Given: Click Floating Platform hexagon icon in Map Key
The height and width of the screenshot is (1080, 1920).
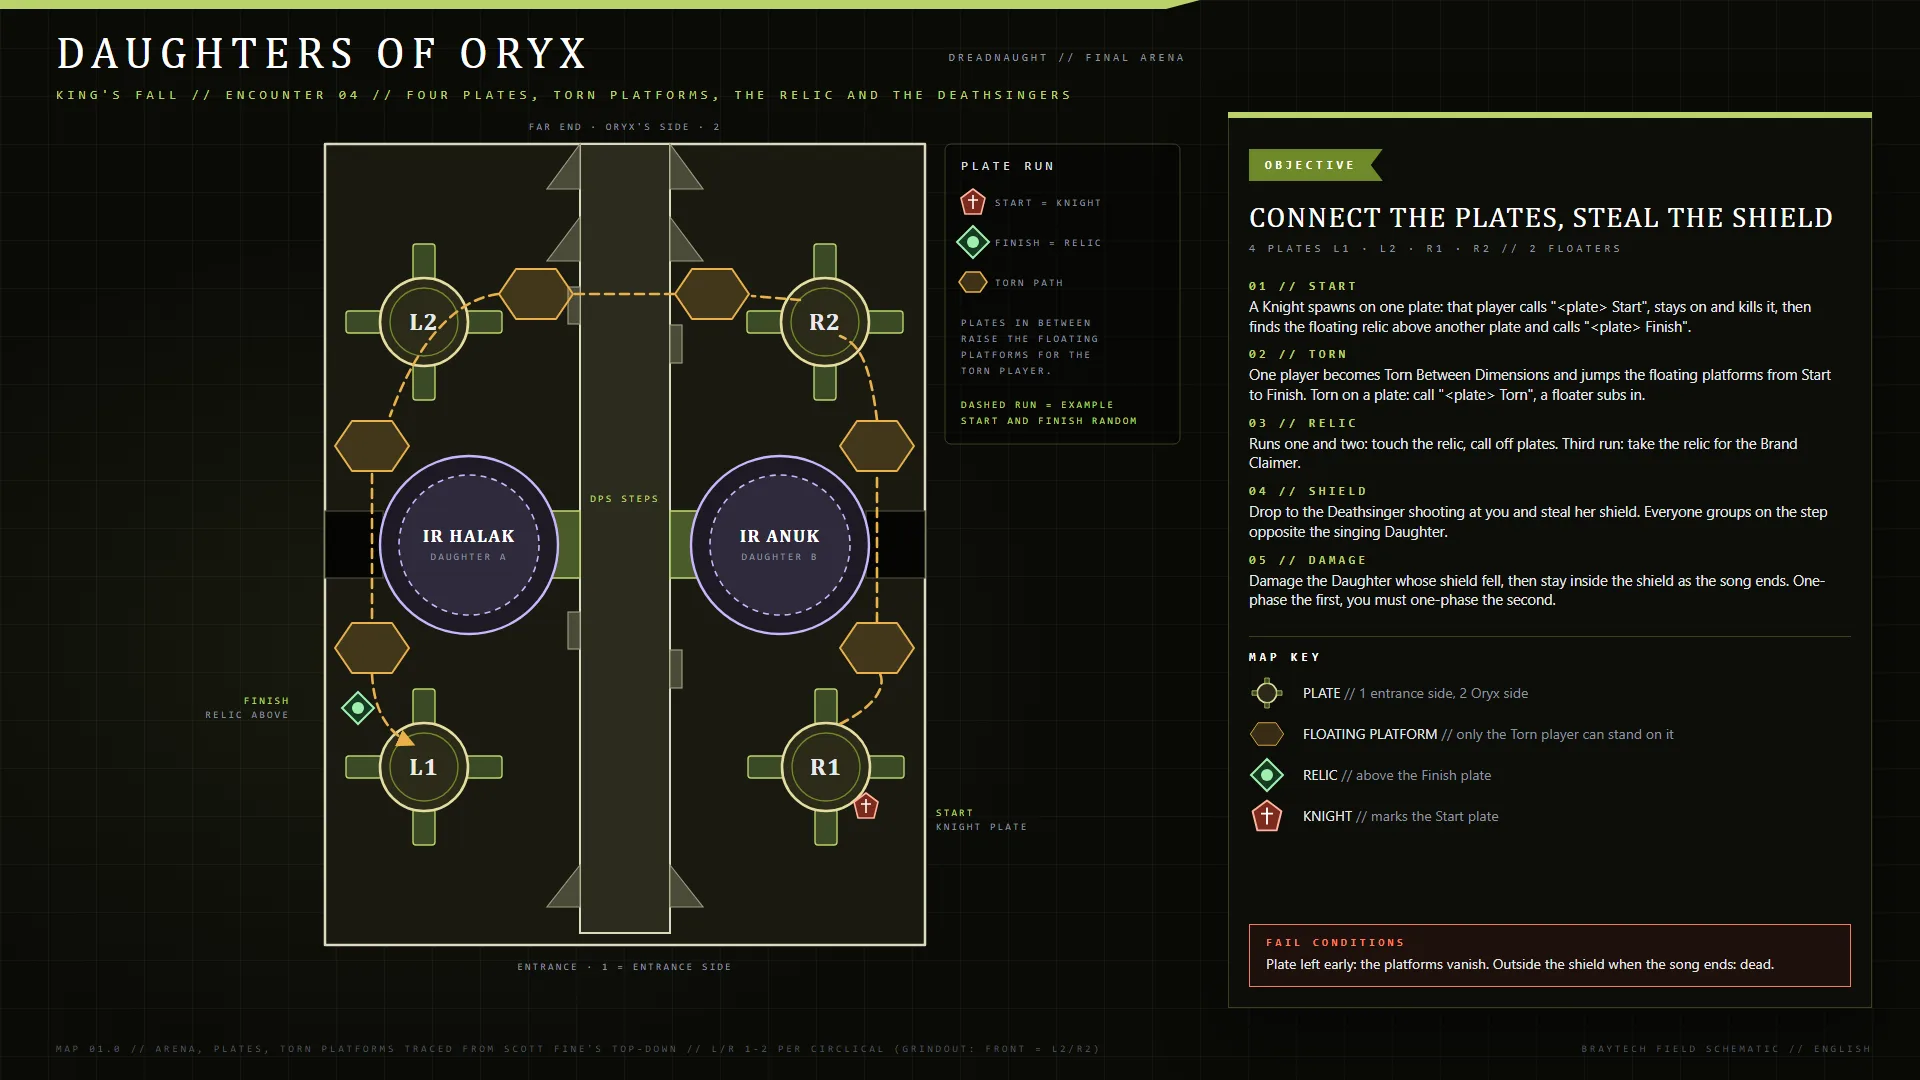Looking at the screenshot, I should pyautogui.click(x=1267, y=734).
